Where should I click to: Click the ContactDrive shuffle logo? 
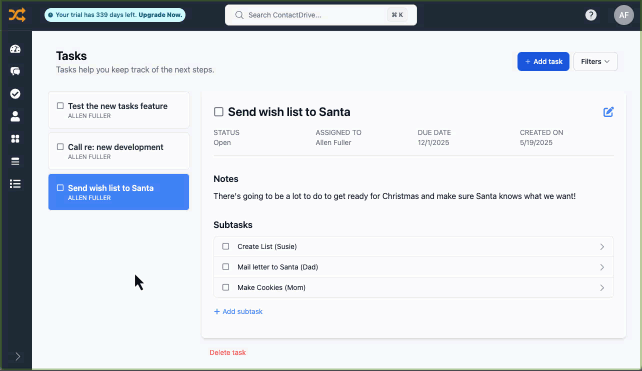coord(17,15)
